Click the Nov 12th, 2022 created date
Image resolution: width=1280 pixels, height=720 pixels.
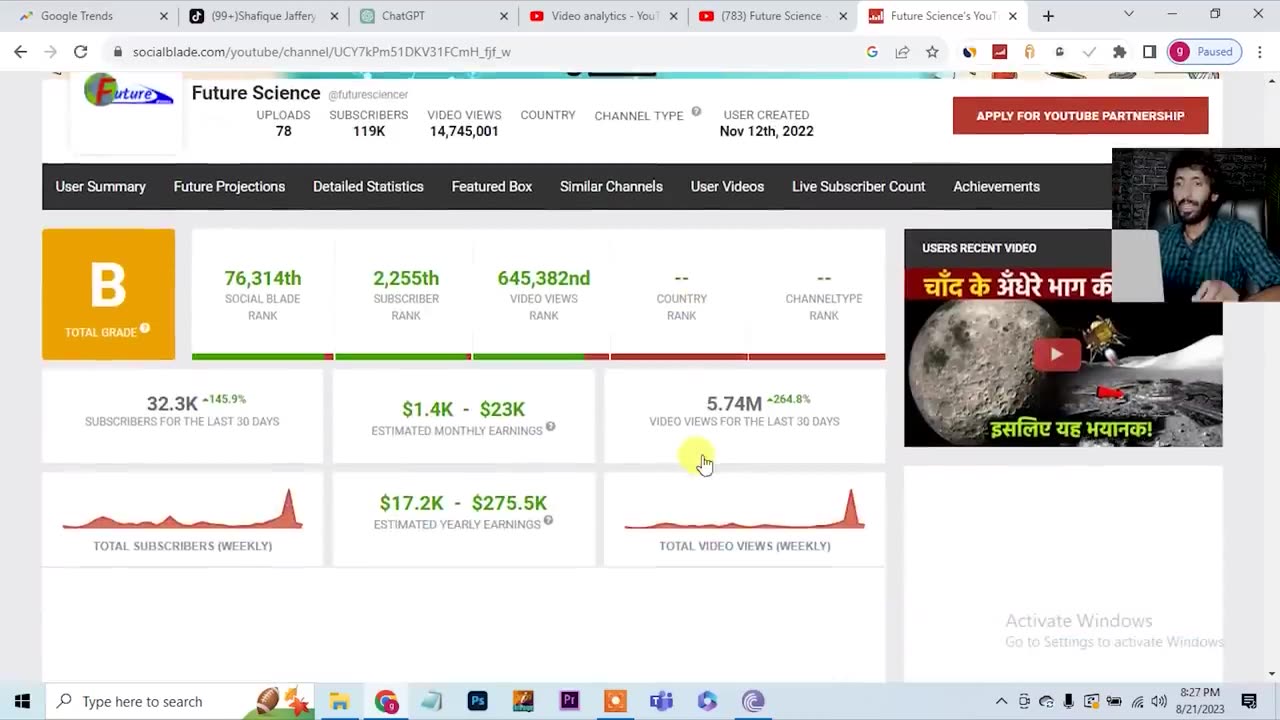tap(766, 131)
